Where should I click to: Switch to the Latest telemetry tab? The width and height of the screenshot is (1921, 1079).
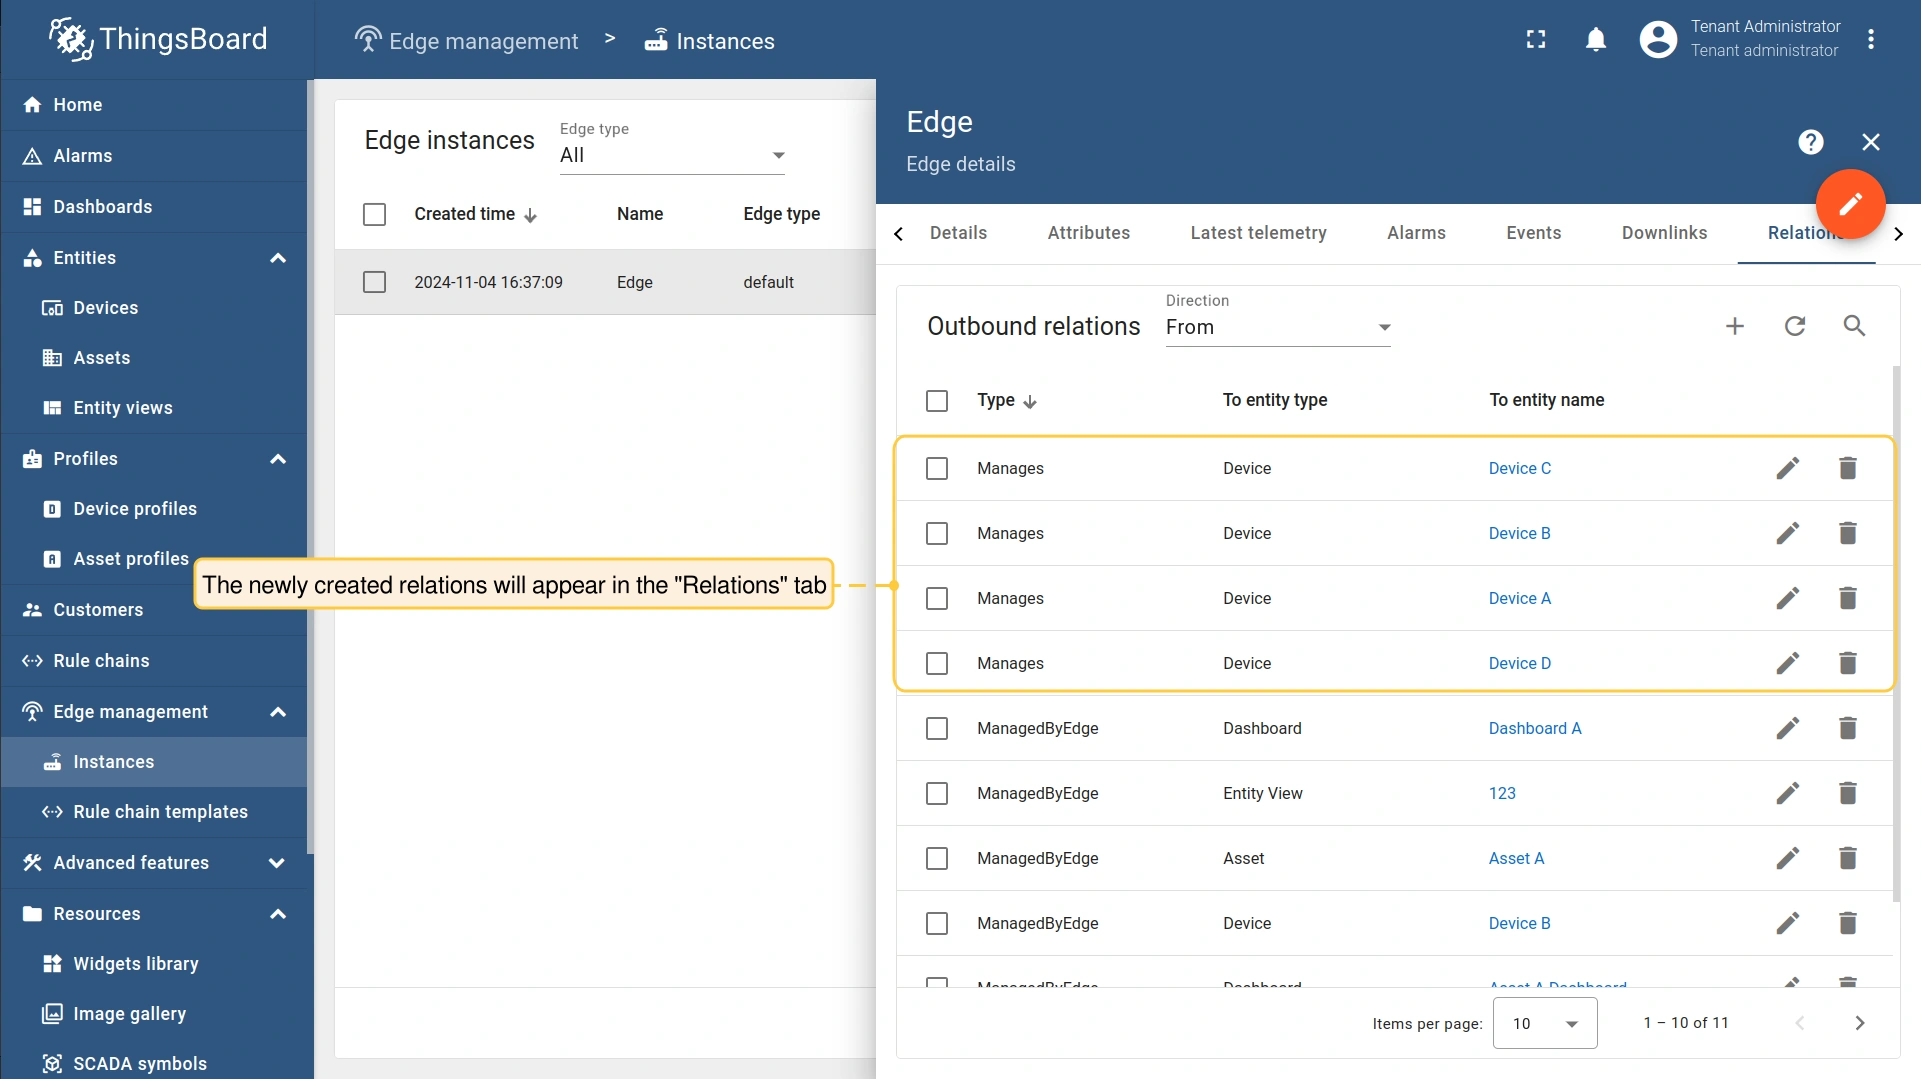1258,233
